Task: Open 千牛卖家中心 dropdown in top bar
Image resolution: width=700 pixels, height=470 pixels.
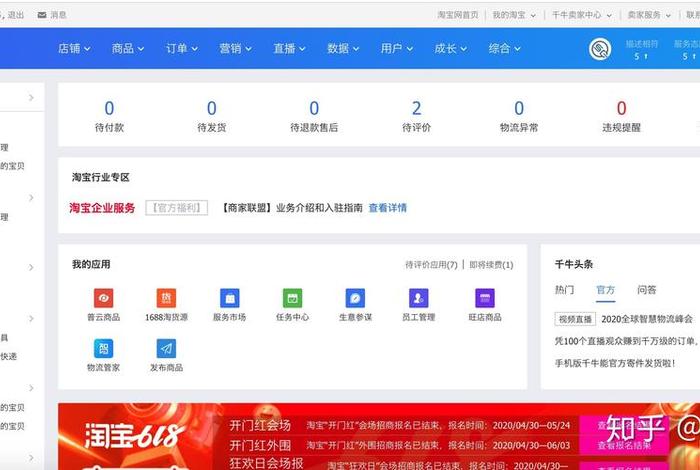Action: point(582,15)
